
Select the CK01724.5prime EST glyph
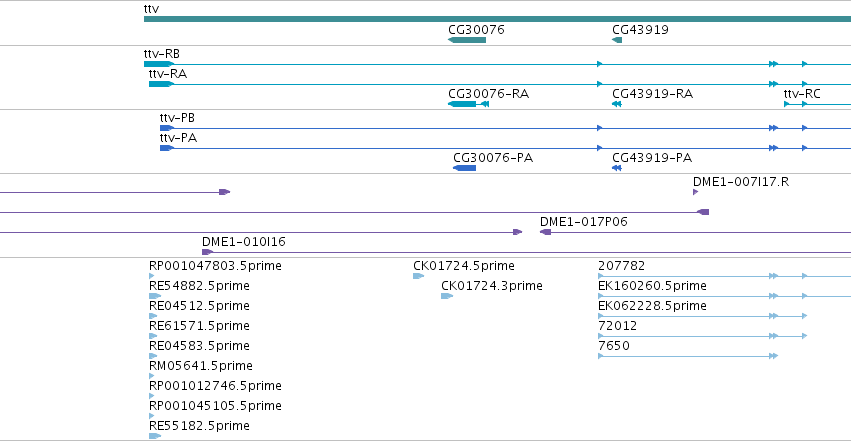418,276
